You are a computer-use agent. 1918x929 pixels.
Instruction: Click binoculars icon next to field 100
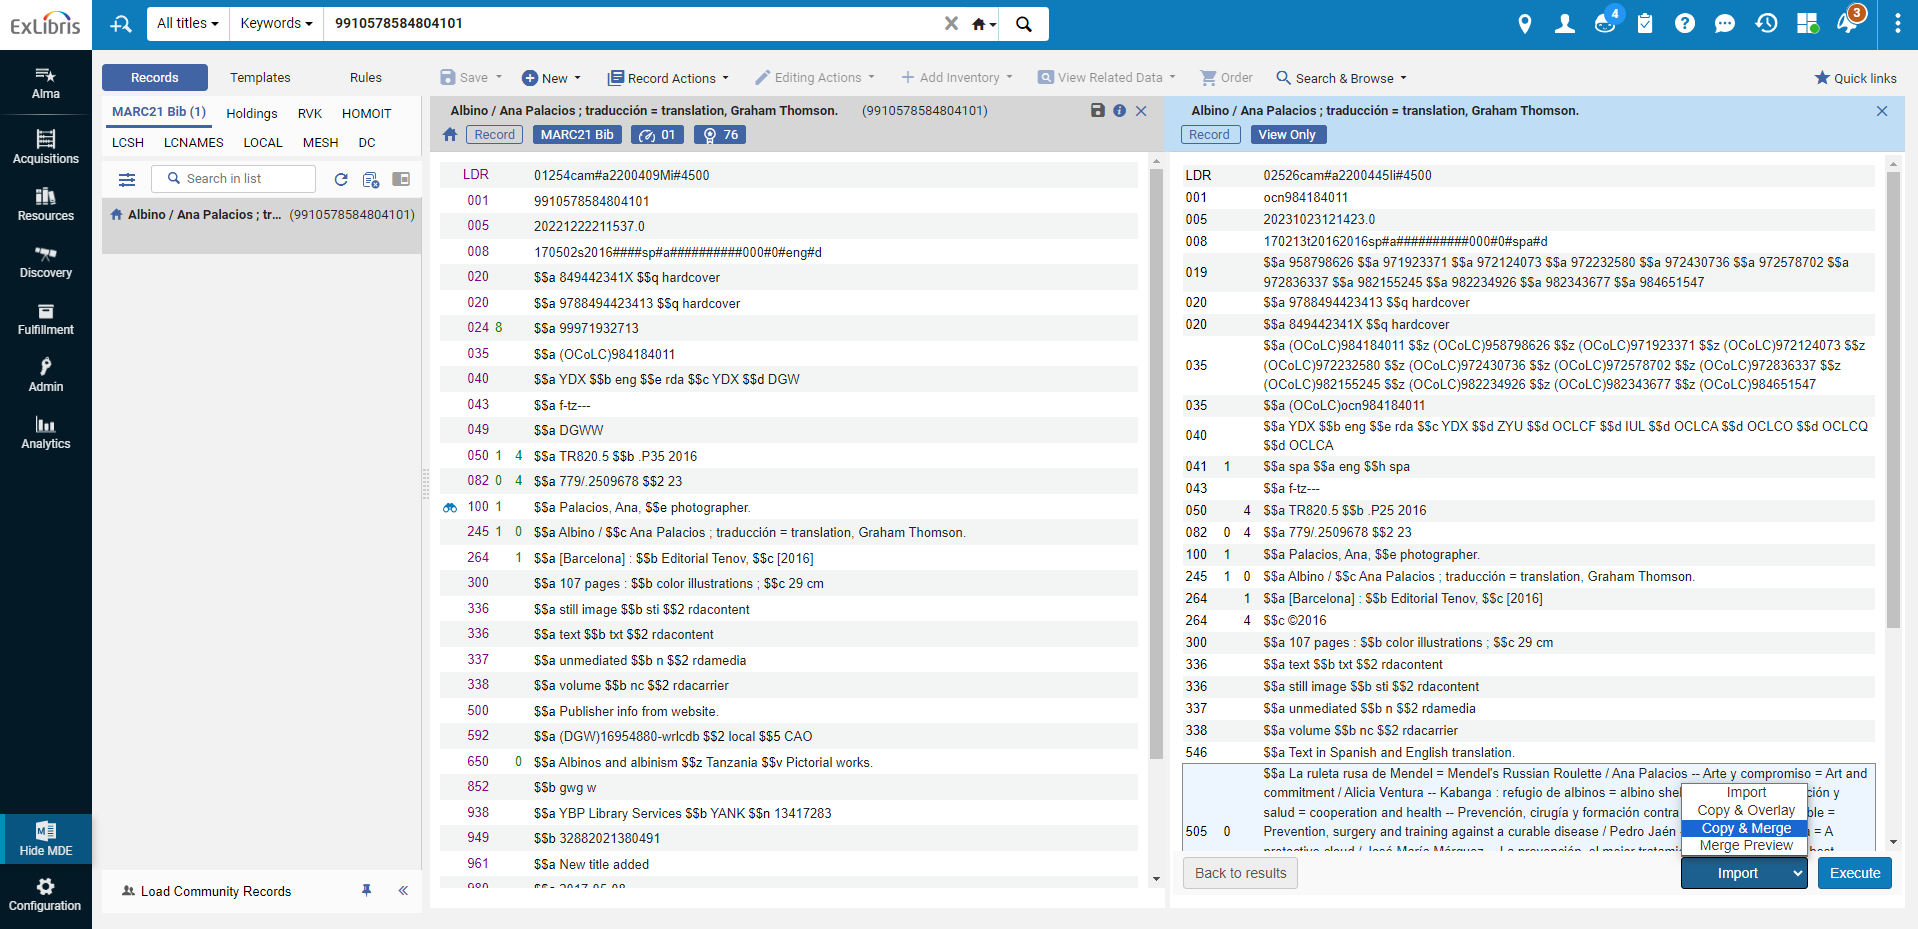(450, 508)
